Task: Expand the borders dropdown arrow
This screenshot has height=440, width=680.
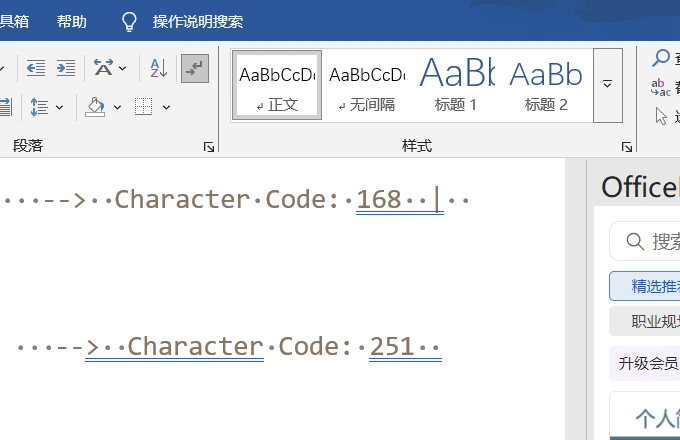Action: point(167,107)
